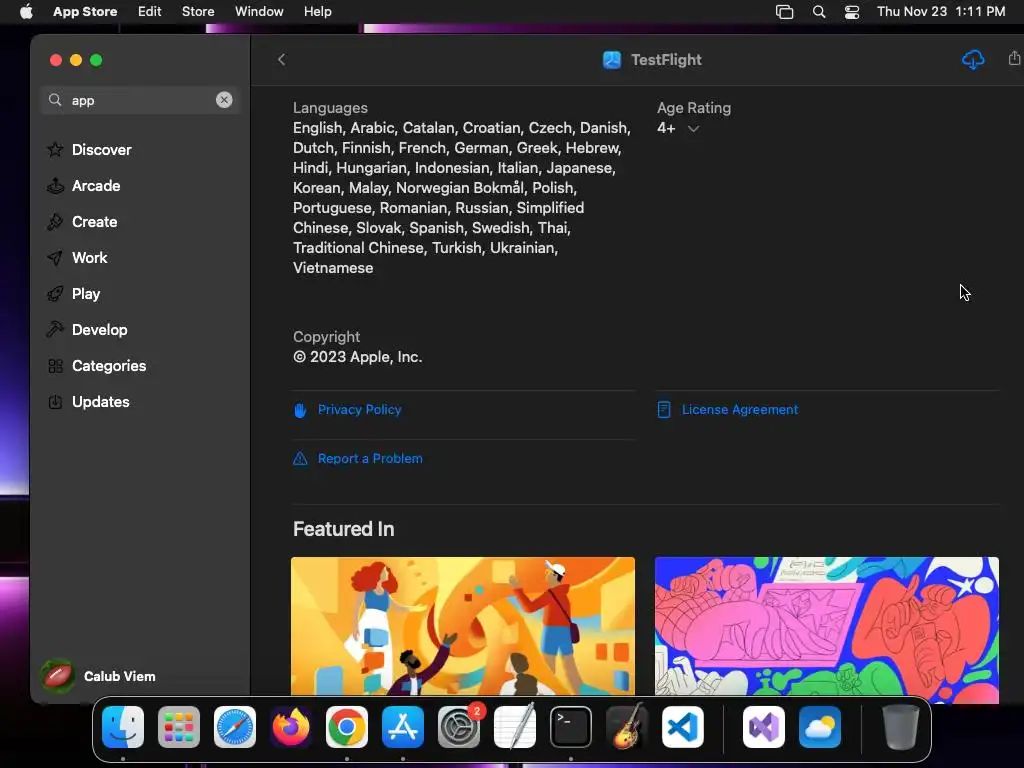Click the download from cloud icon

[x=972, y=60]
